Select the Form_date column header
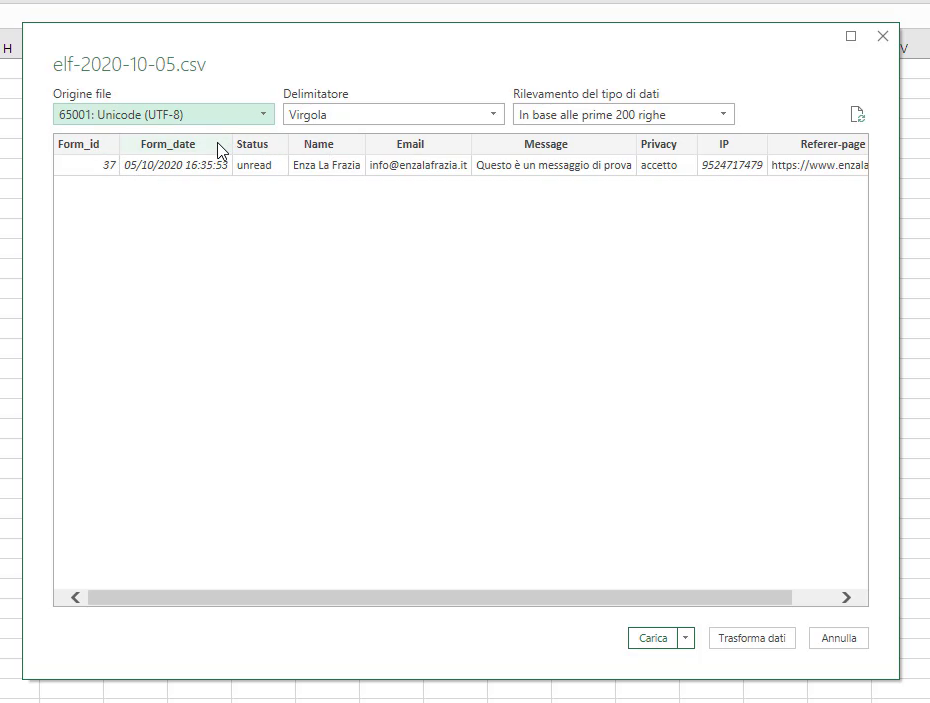Screen dimensions: 930x703 pos(168,144)
